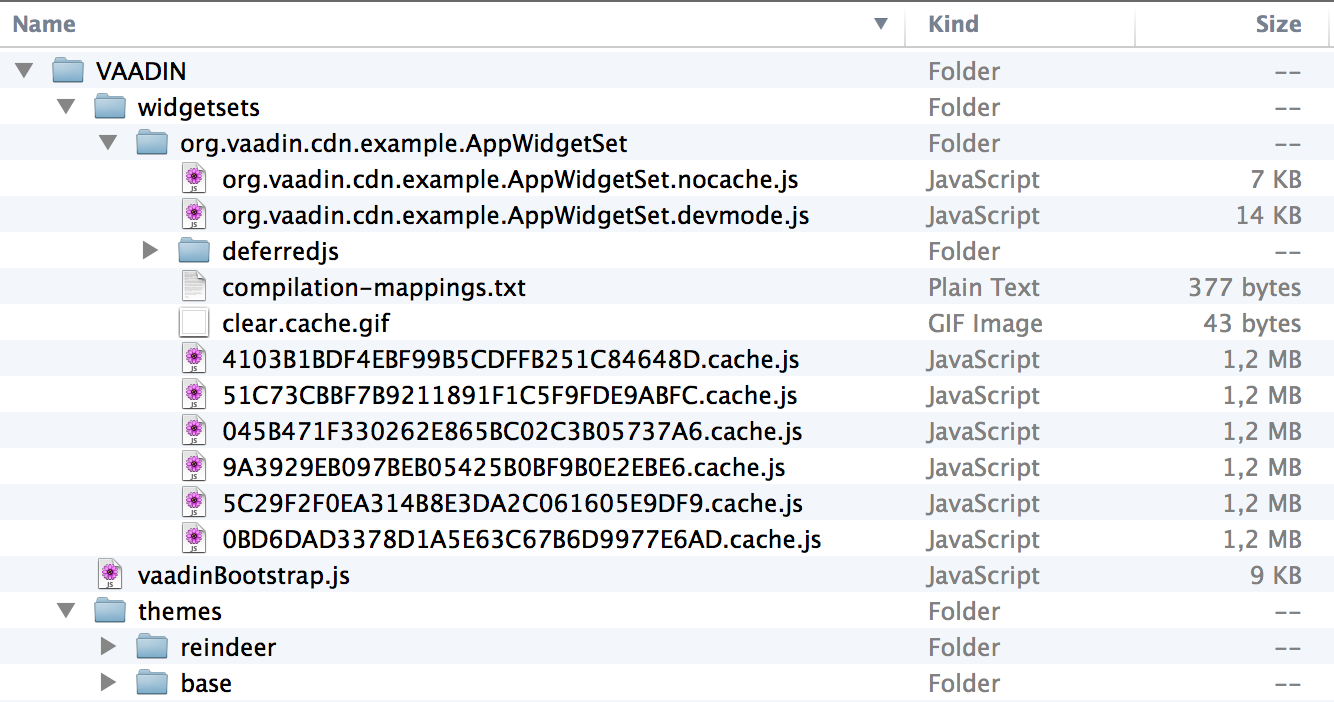Viewport: 1334px width, 702px height.
Task: Collapse the widgetsets folder triangle
Action: click(66, 107)
